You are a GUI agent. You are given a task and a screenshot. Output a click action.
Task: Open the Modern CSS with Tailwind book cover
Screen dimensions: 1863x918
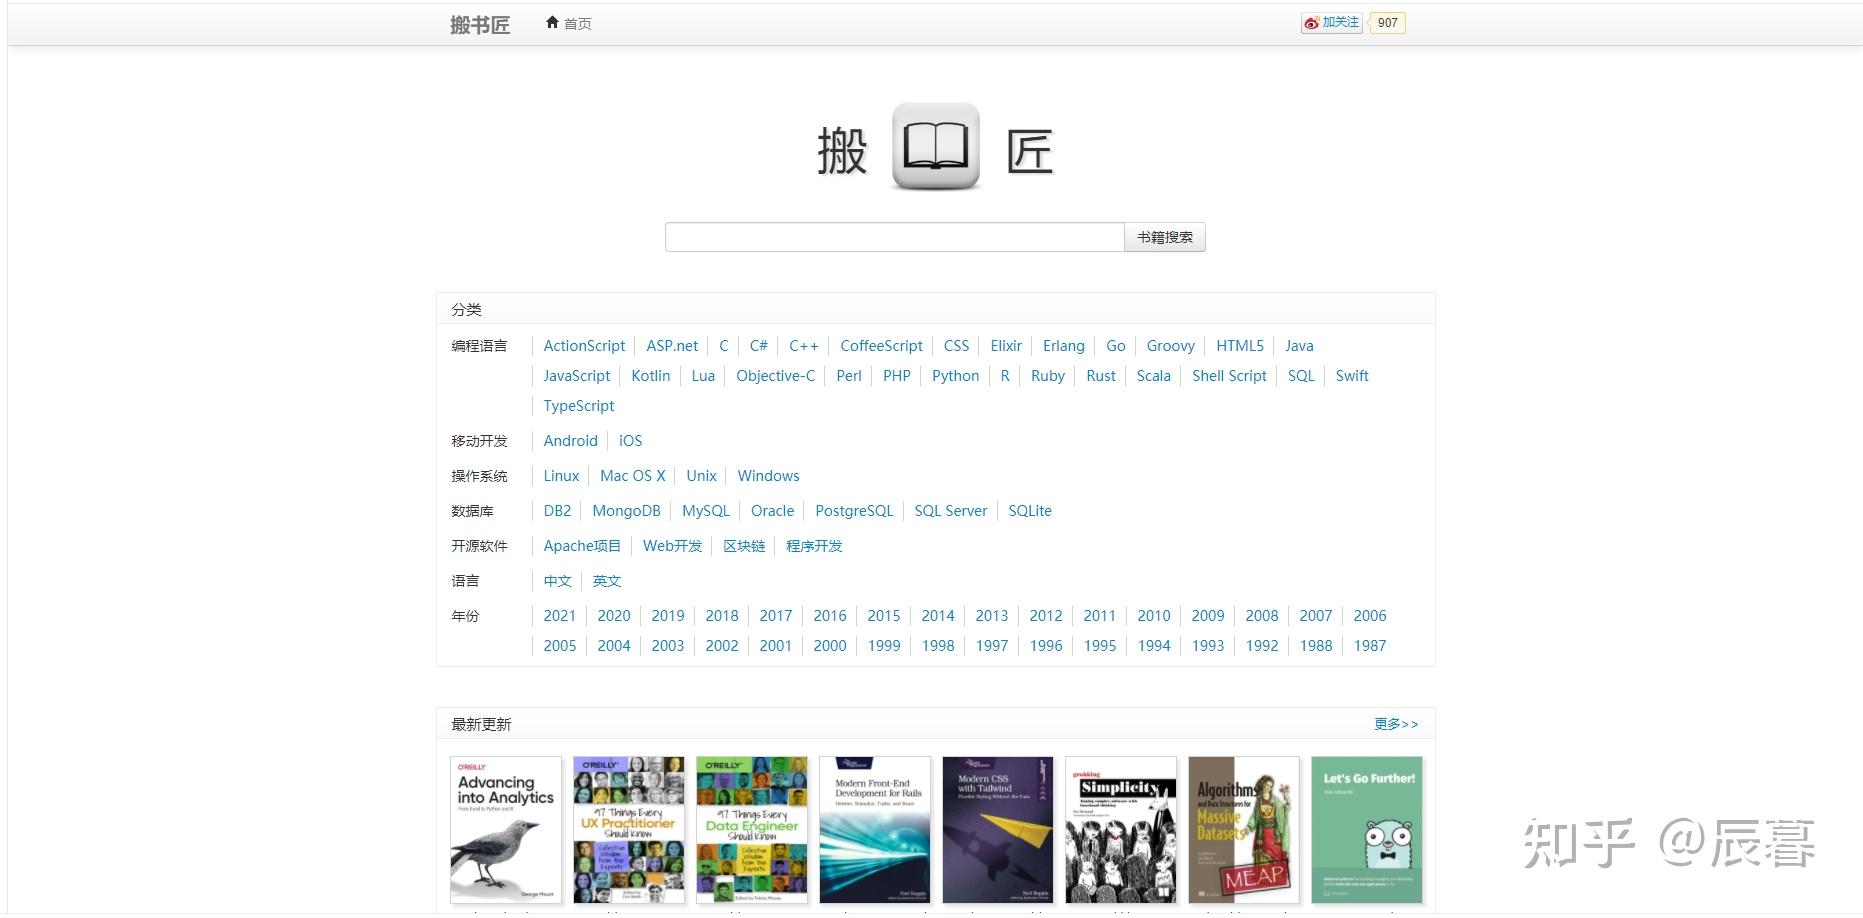997,828
